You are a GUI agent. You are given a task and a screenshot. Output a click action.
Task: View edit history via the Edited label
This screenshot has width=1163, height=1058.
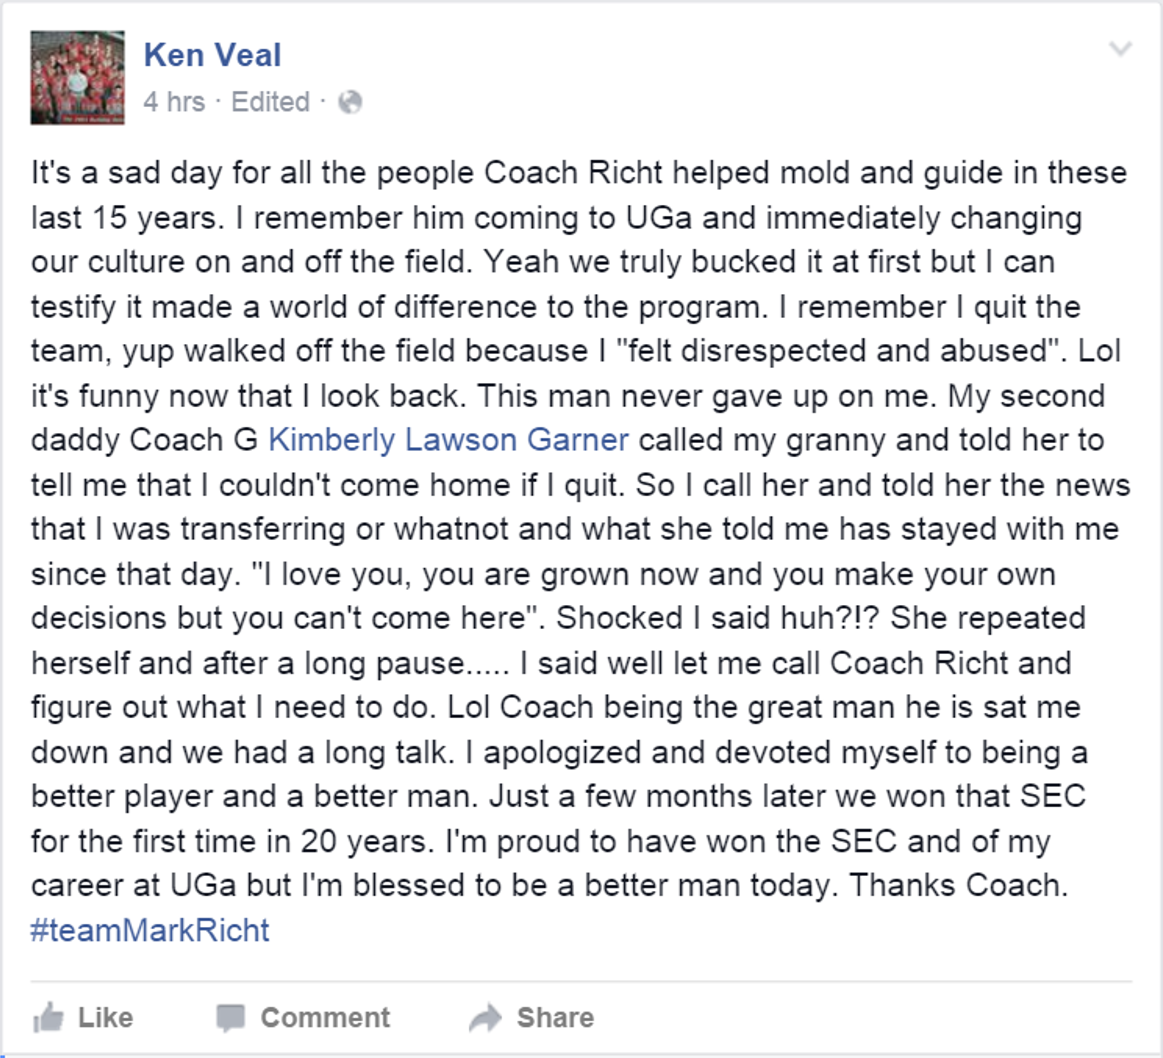(x=269, y=101)
